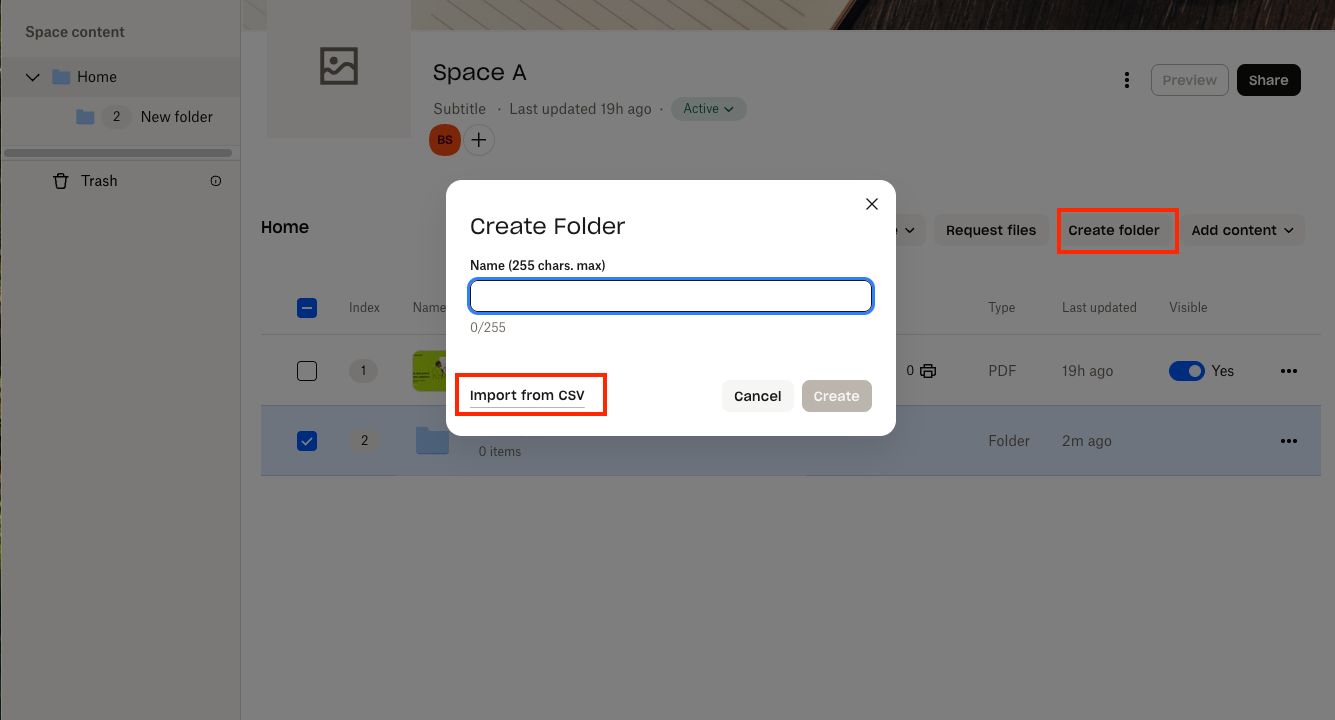Click the plus icon to add member

click(x=479, y=140)
